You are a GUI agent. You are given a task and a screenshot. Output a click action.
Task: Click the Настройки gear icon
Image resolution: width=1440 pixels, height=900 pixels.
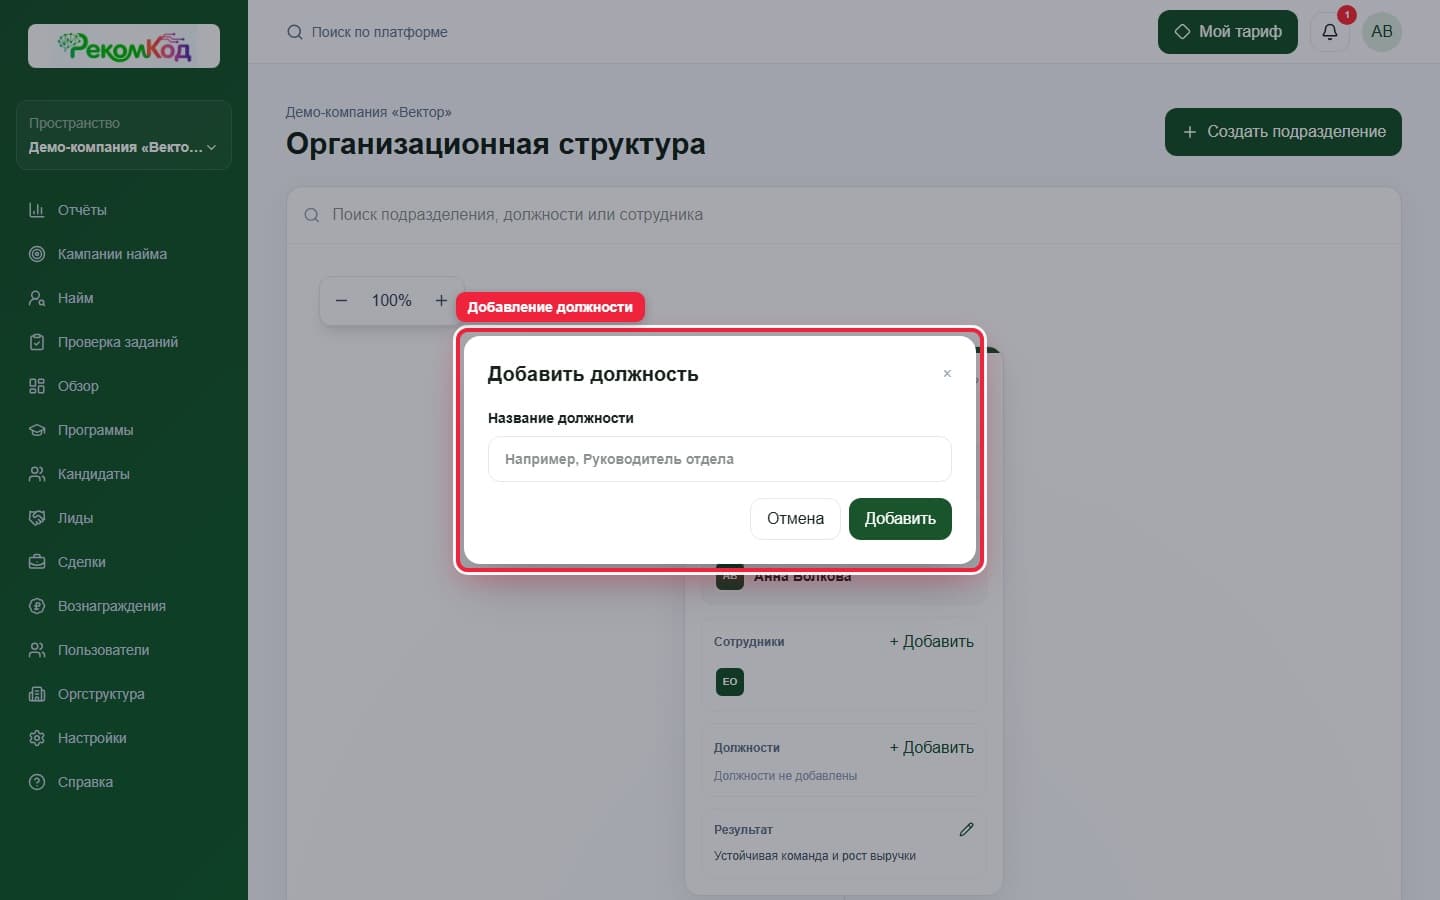[x=37, y=738]
